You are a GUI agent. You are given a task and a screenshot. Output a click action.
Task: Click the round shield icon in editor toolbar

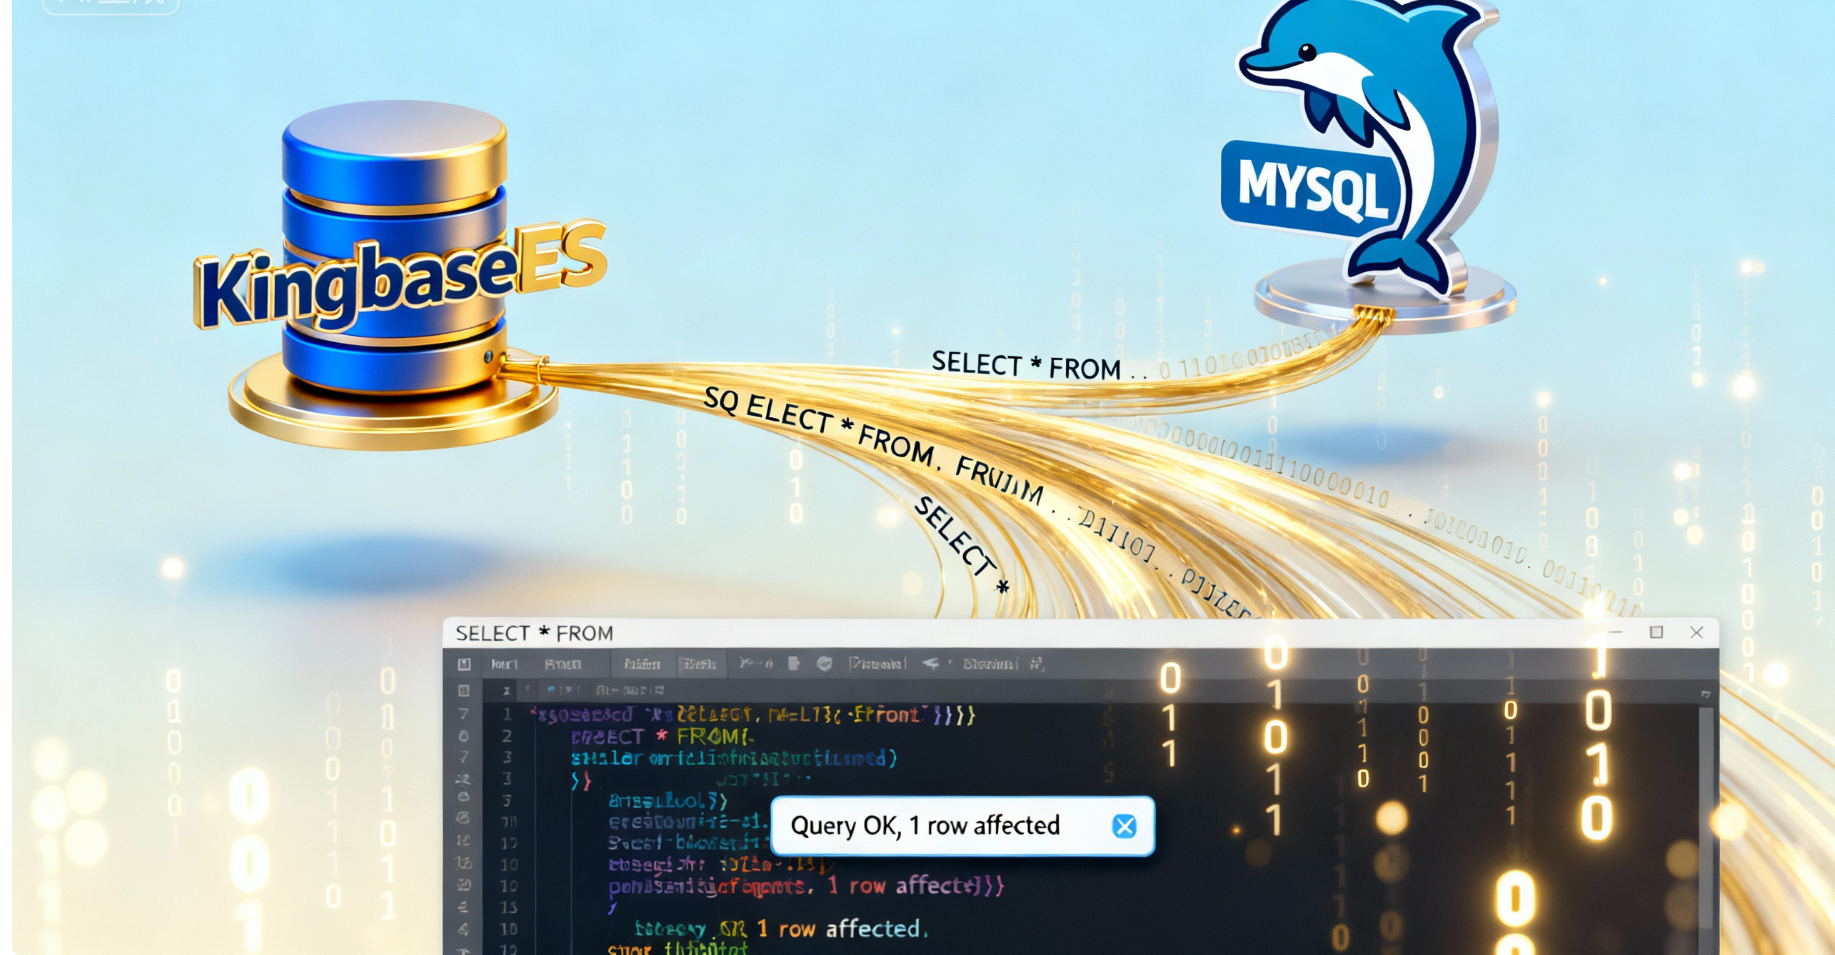click(x=824, y=663)
